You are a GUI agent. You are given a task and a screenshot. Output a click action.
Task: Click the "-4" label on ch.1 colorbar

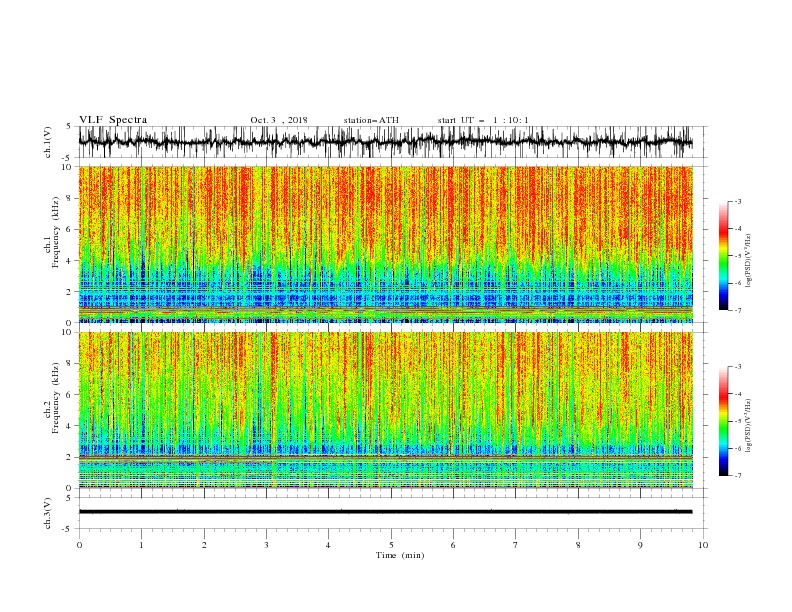coord(737,229)
